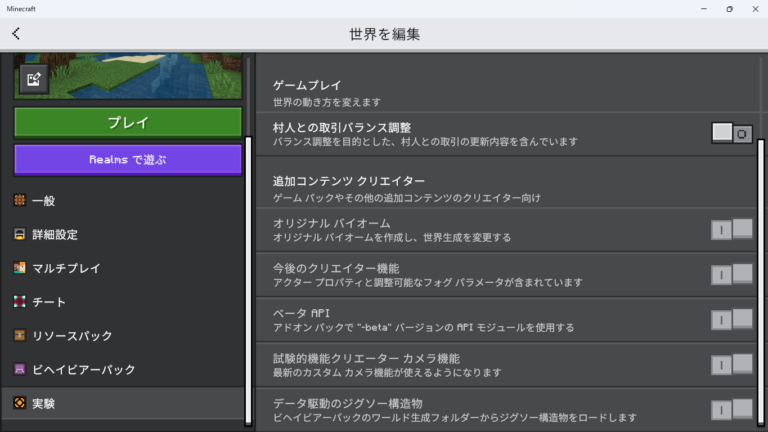Click the 詳細設定 icon in sidebar
This screenshot has height=432, width=768.
(20, 235)
